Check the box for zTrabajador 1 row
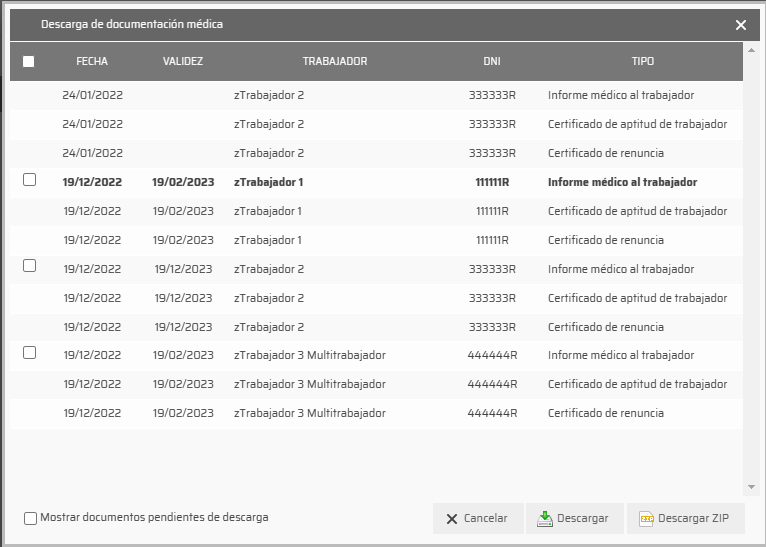The image size is (766, 547). pos(29,180)
